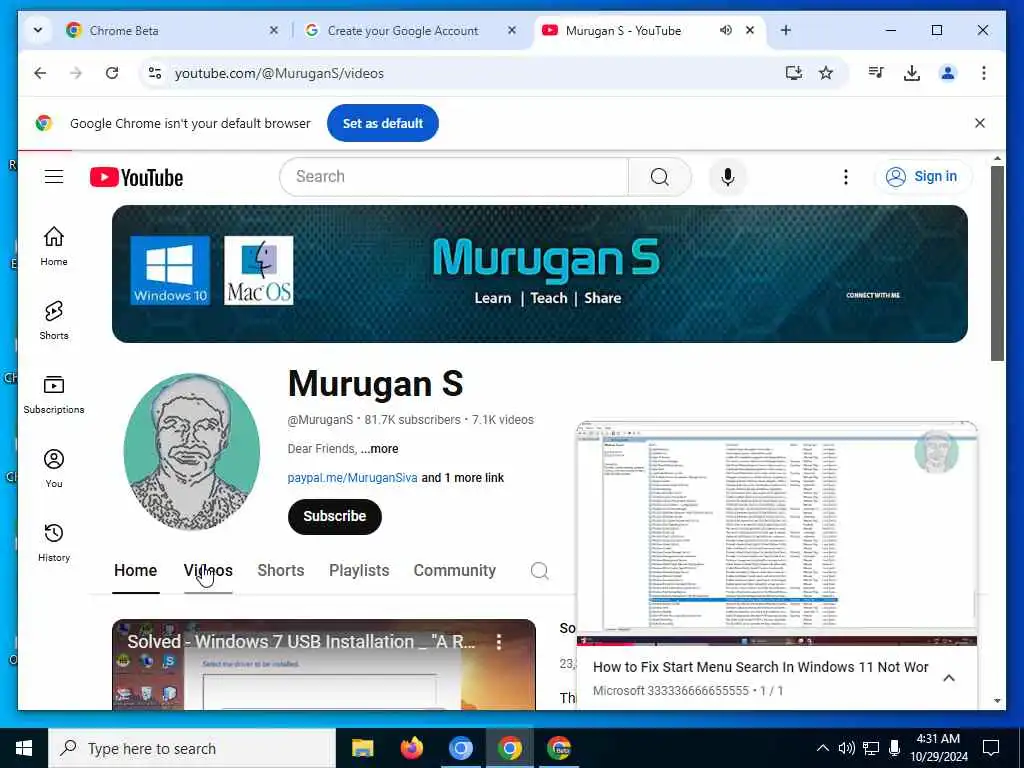
Task: Select the channel Videos tab
Action: (208, 571)
